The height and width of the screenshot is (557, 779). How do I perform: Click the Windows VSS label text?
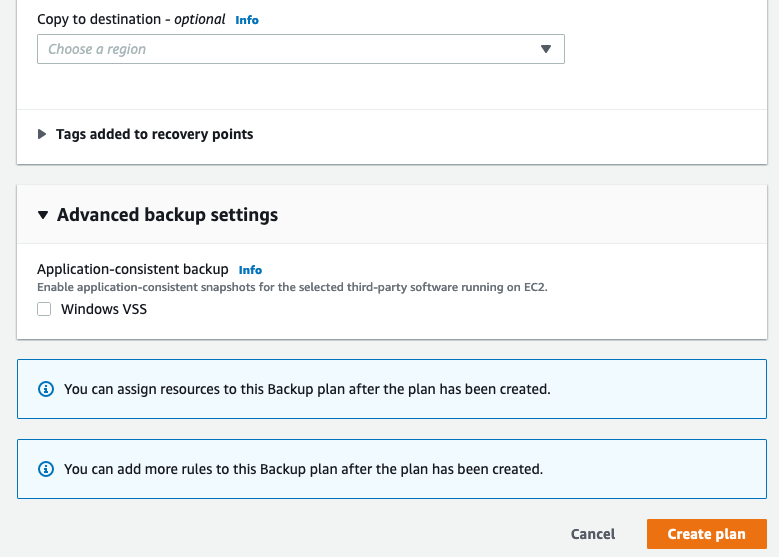104,309
